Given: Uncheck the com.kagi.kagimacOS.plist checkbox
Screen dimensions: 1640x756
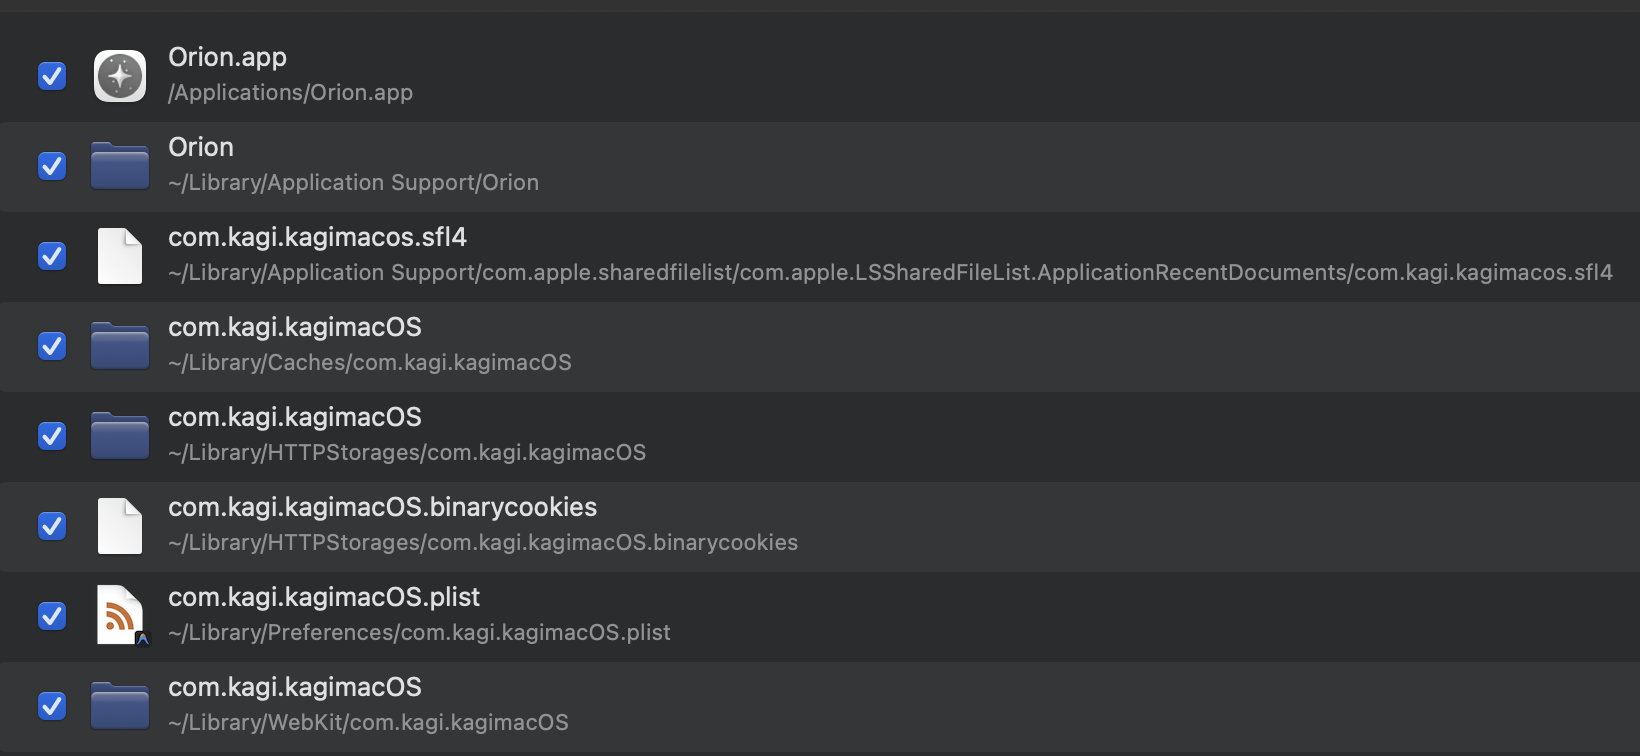Looking at the screenshot, I should 52,616.
